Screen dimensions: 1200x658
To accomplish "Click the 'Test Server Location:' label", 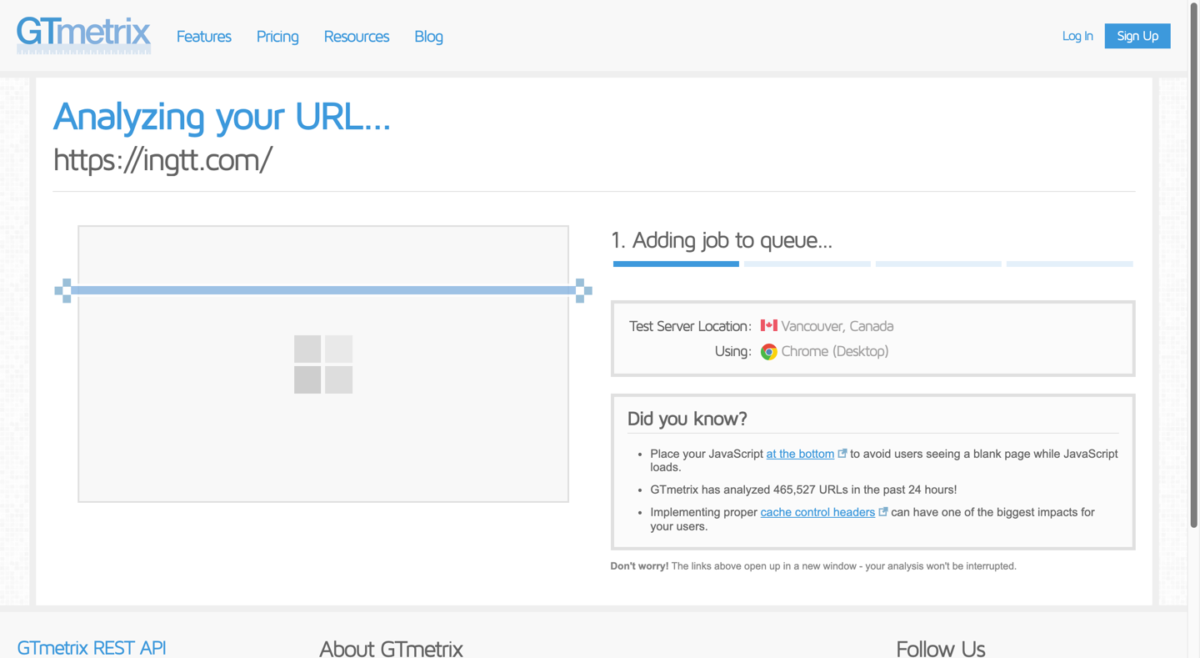I will click(x=690, y=326).
